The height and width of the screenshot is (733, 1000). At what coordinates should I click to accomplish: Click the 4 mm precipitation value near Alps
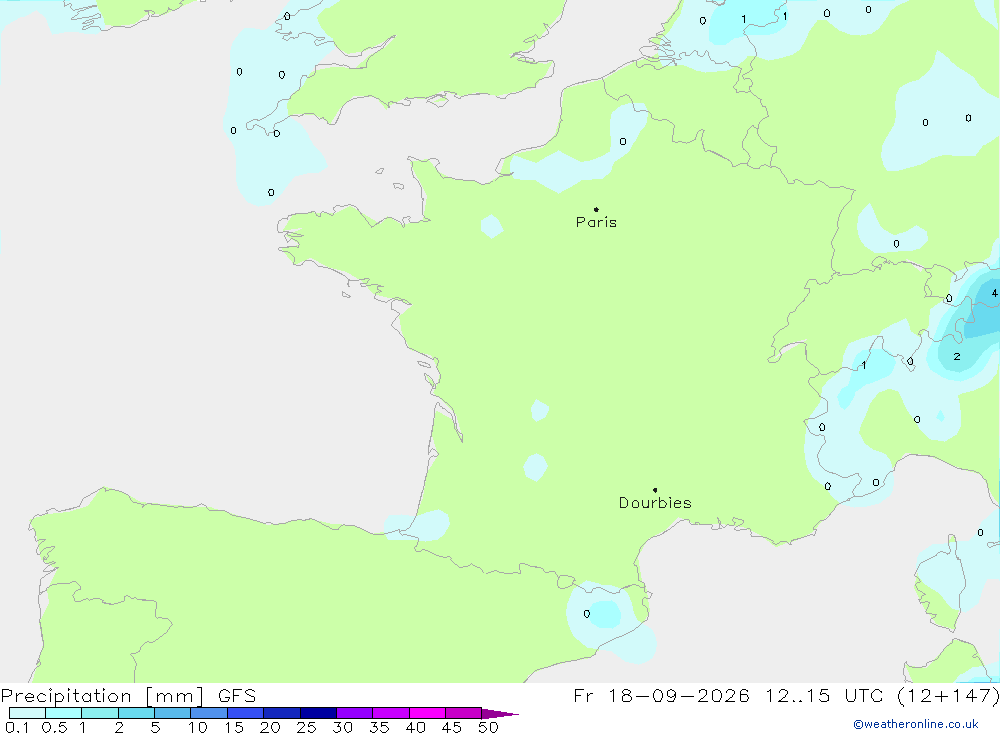coord(994,293)
